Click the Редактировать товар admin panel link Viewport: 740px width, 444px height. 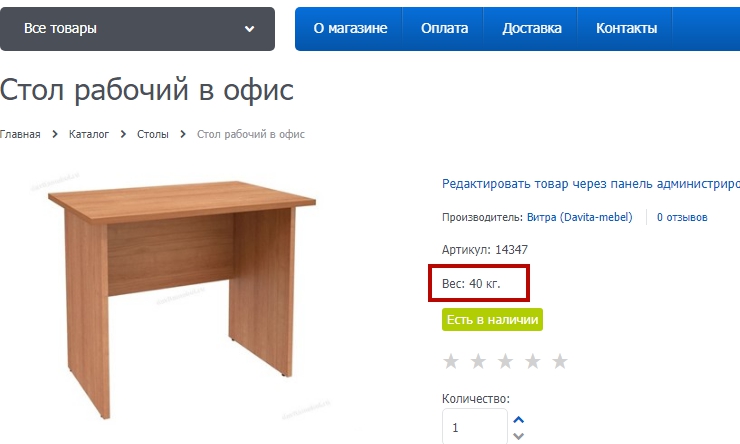tap(591, 184)
